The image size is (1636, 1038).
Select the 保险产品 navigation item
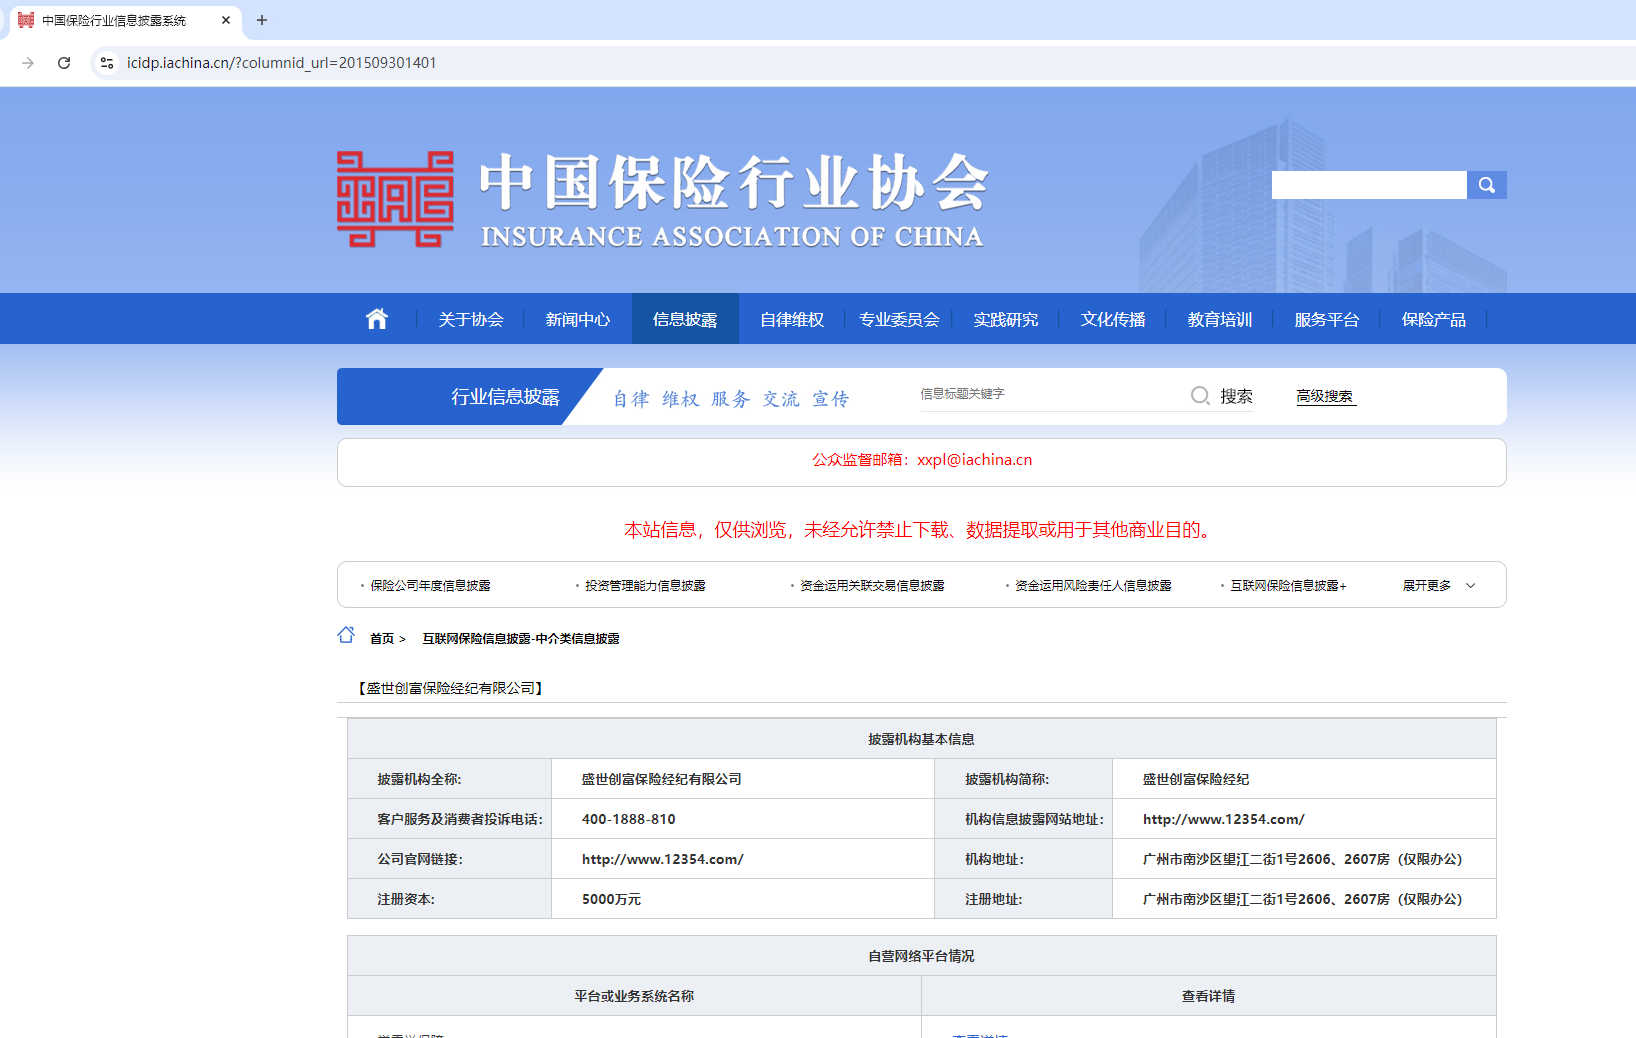coord(1433,320)
